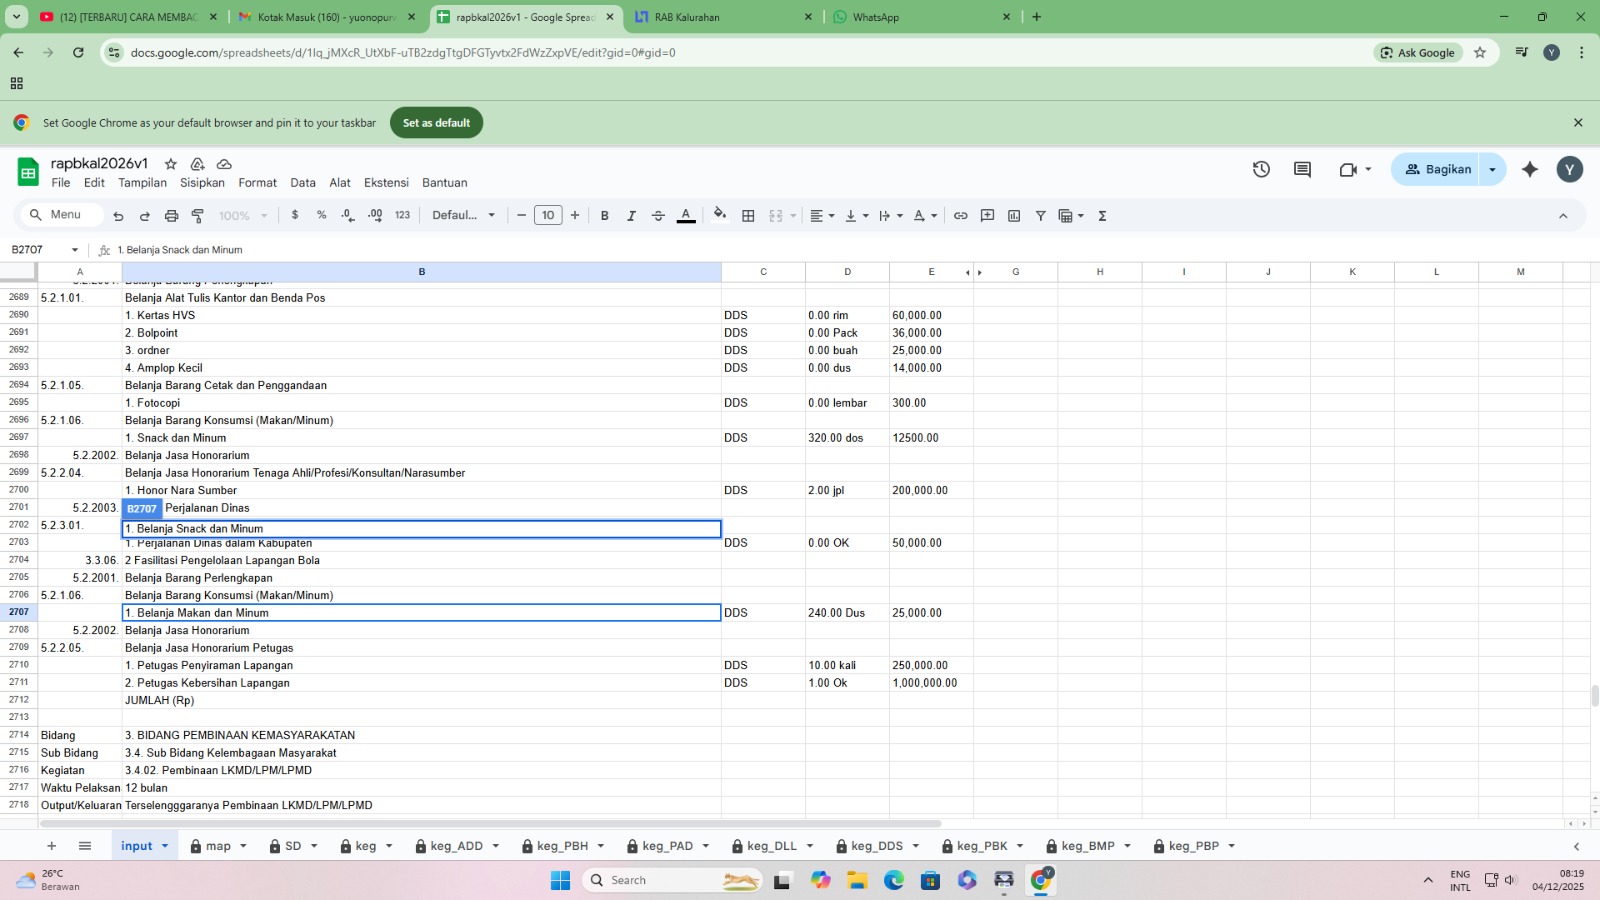Viewport: 1600px width, 900px height.
Task: Click the Bagikan share button
Action: pyautogui.click(x=1438, y=170)
